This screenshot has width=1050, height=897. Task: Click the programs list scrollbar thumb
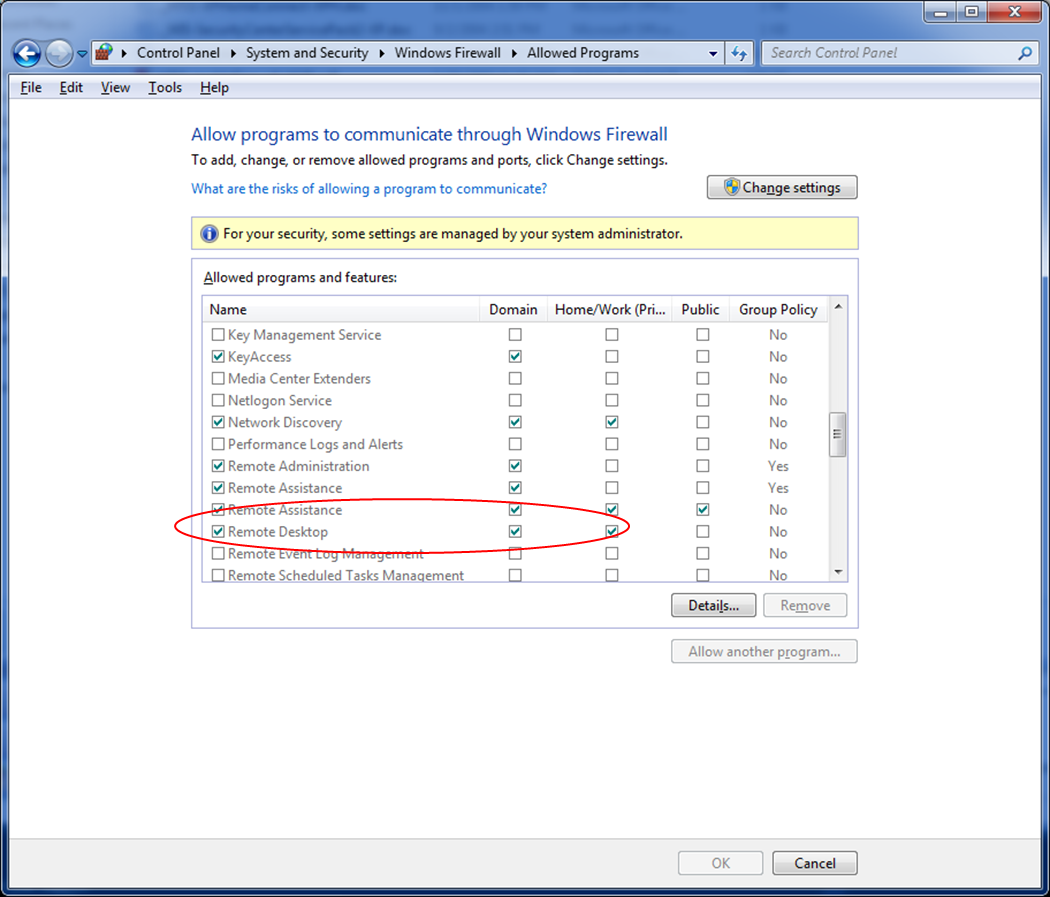pos(838,434)
